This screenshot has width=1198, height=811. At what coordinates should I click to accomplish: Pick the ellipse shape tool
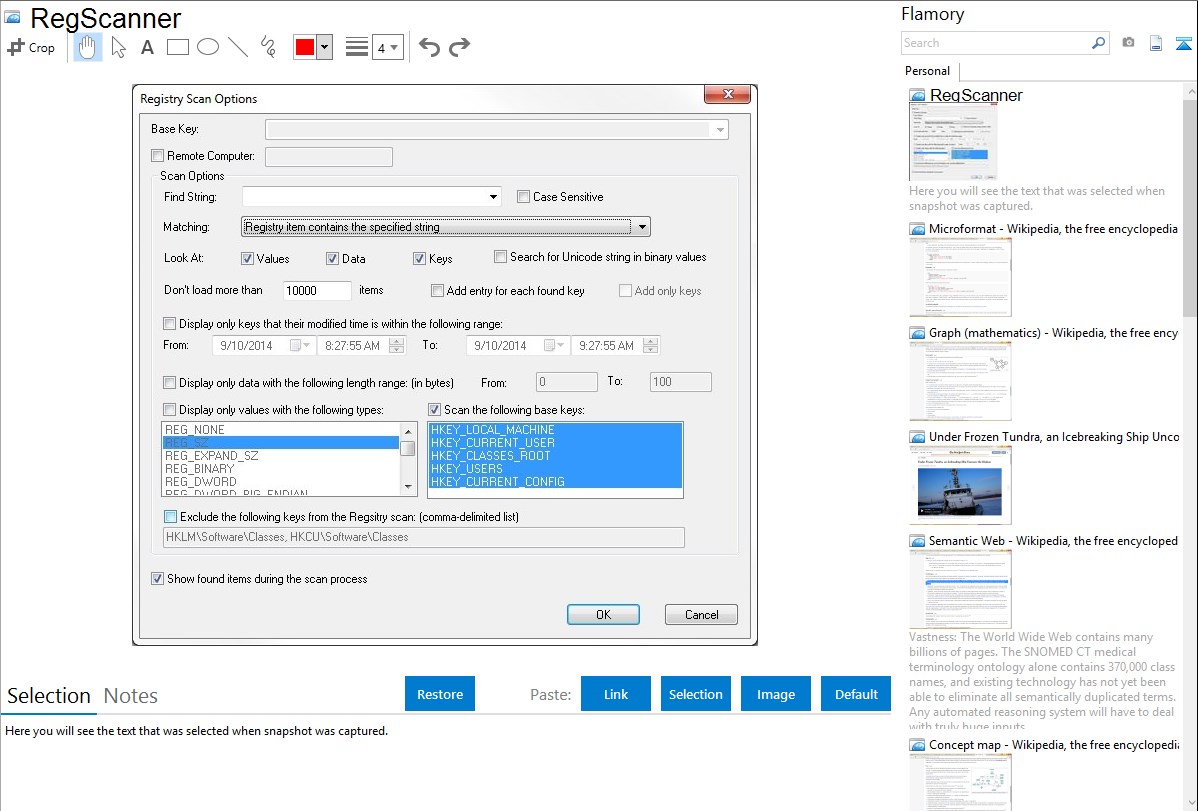[x=208, y=47]
